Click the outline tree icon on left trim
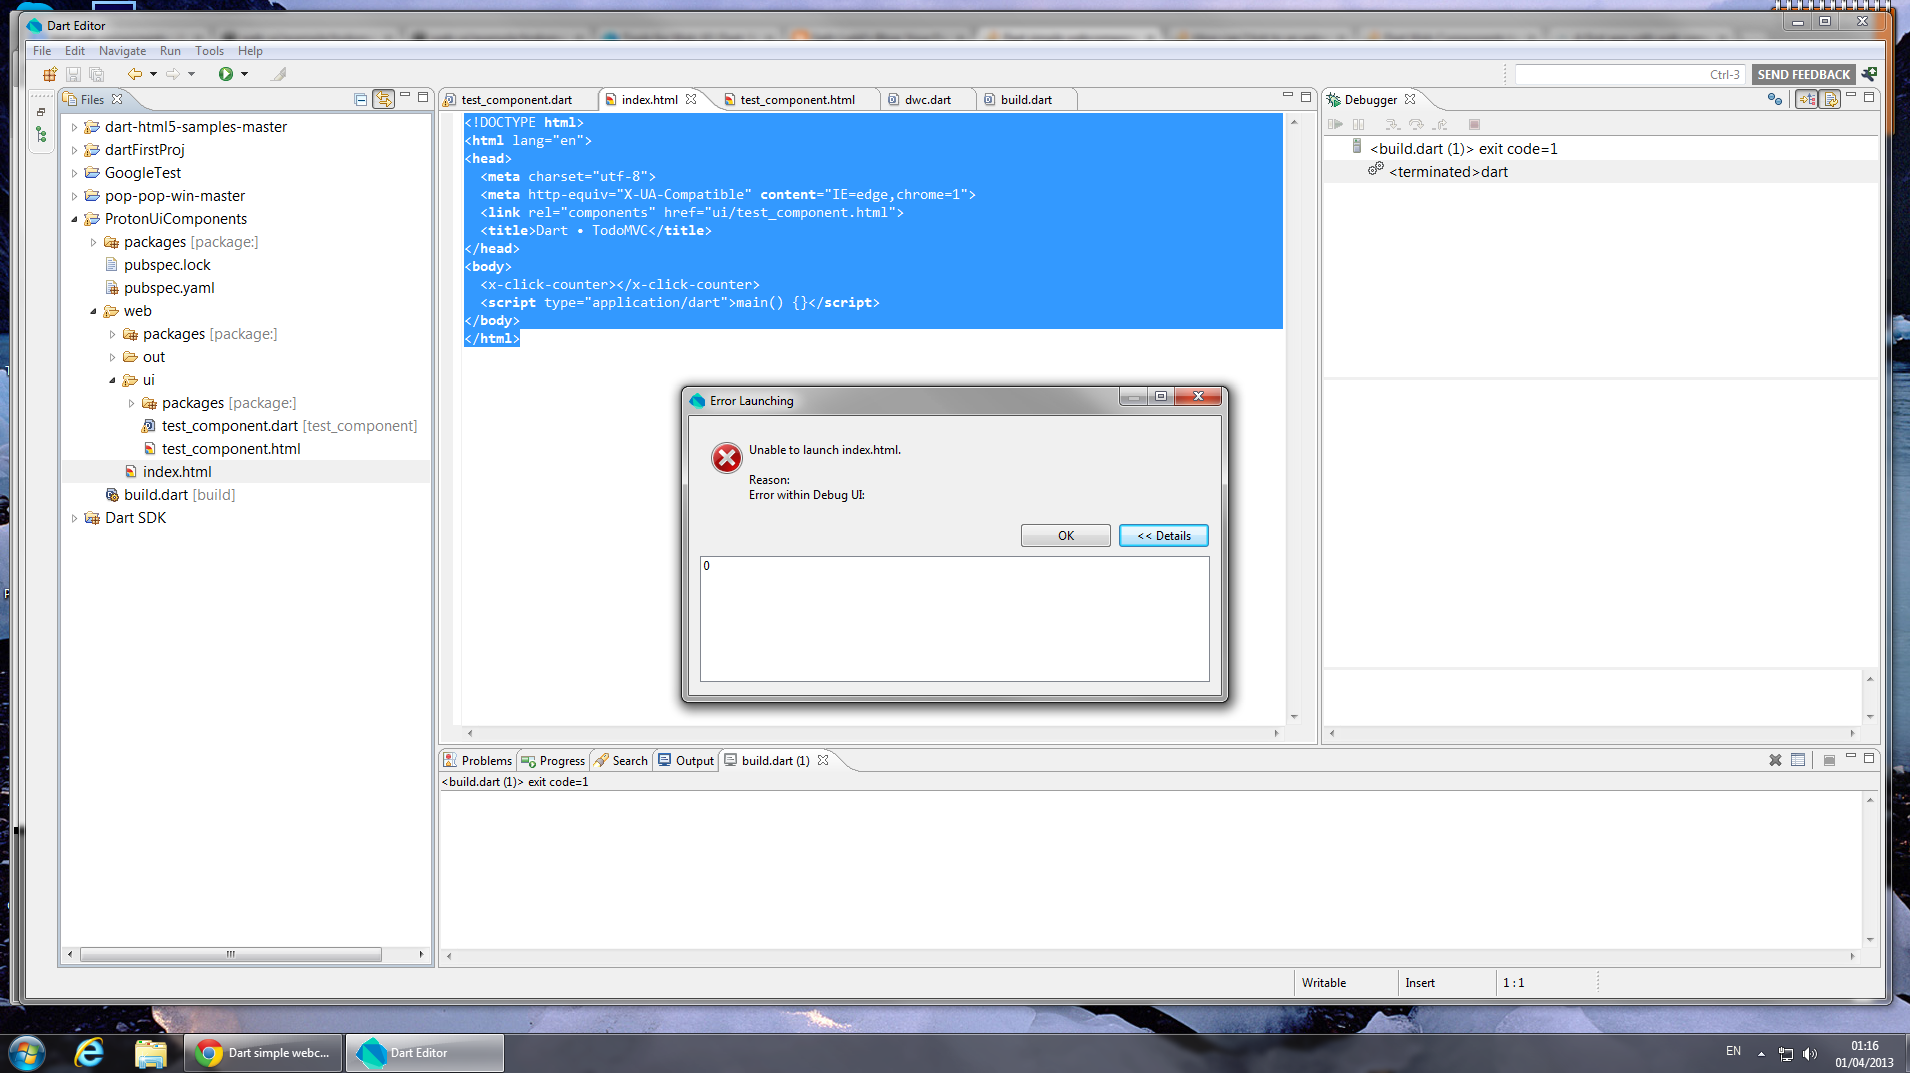This screenshot has height=1073, width=1910. [x=41, y=134]
